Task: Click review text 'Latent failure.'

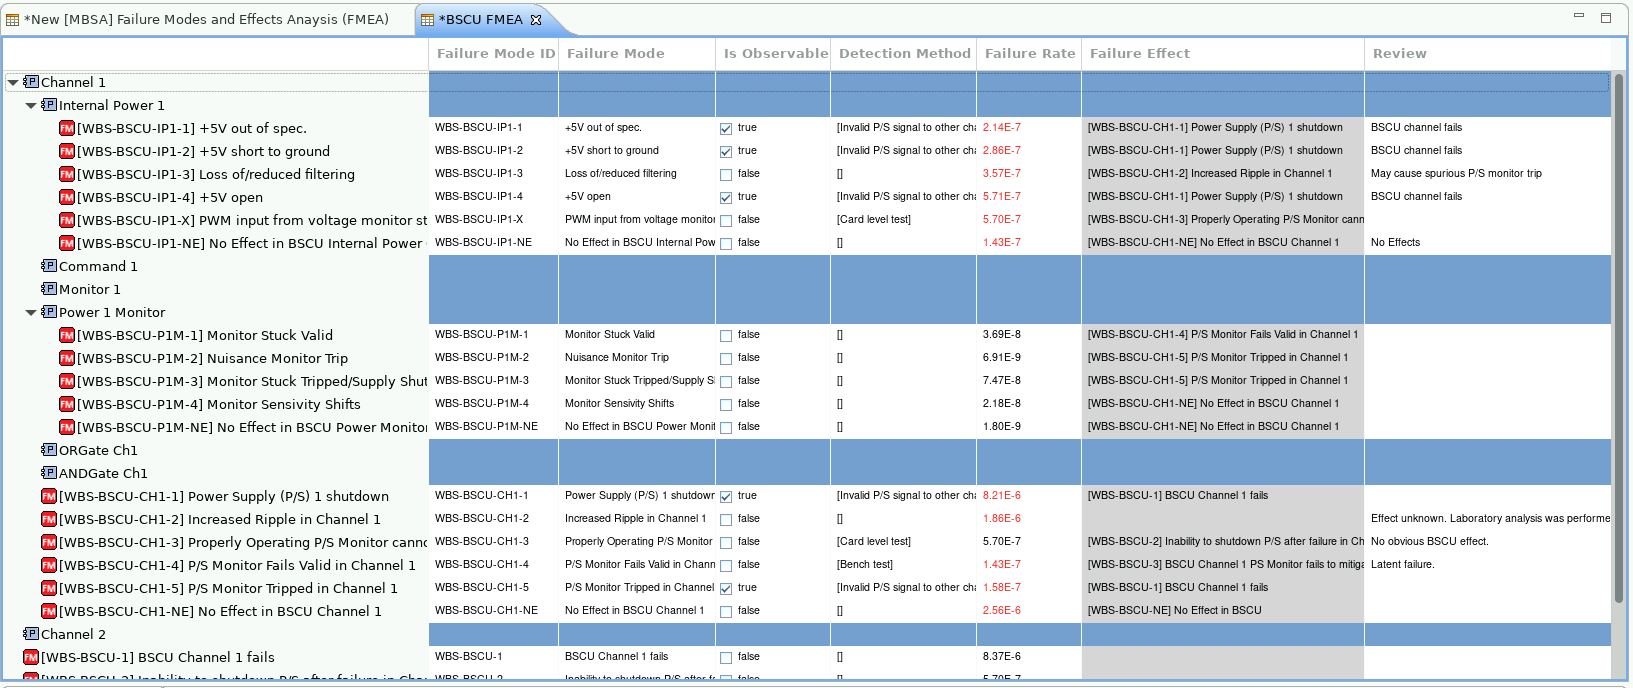Action: pos(1402,565)
